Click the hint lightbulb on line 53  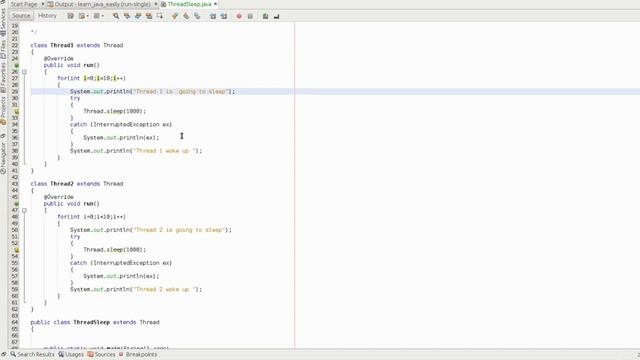click(x=16, y=250)
